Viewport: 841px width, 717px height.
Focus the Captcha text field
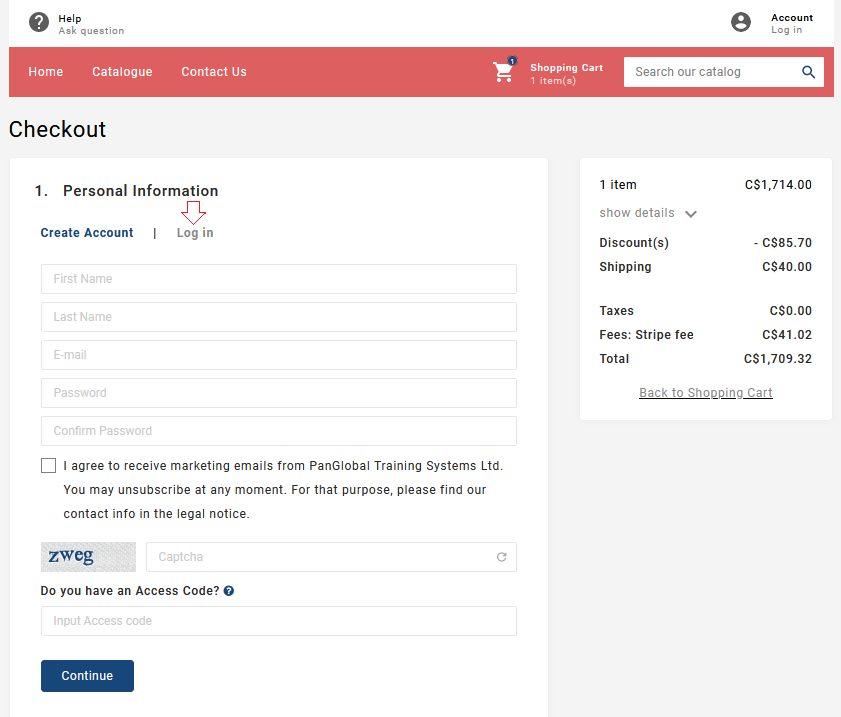coord(331,557)
